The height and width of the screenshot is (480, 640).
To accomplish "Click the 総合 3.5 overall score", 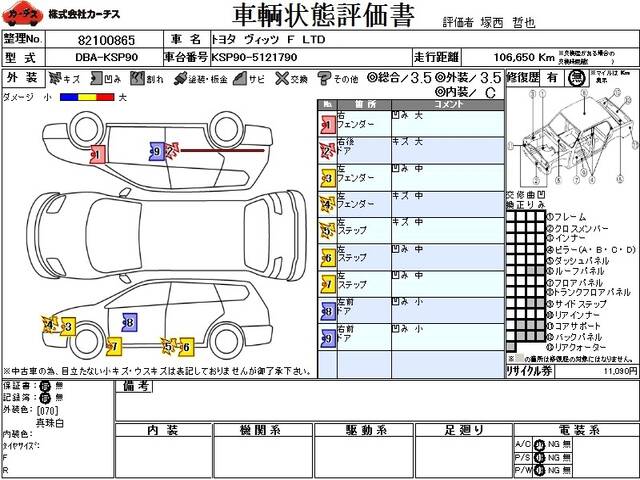I will coord(399,78).
